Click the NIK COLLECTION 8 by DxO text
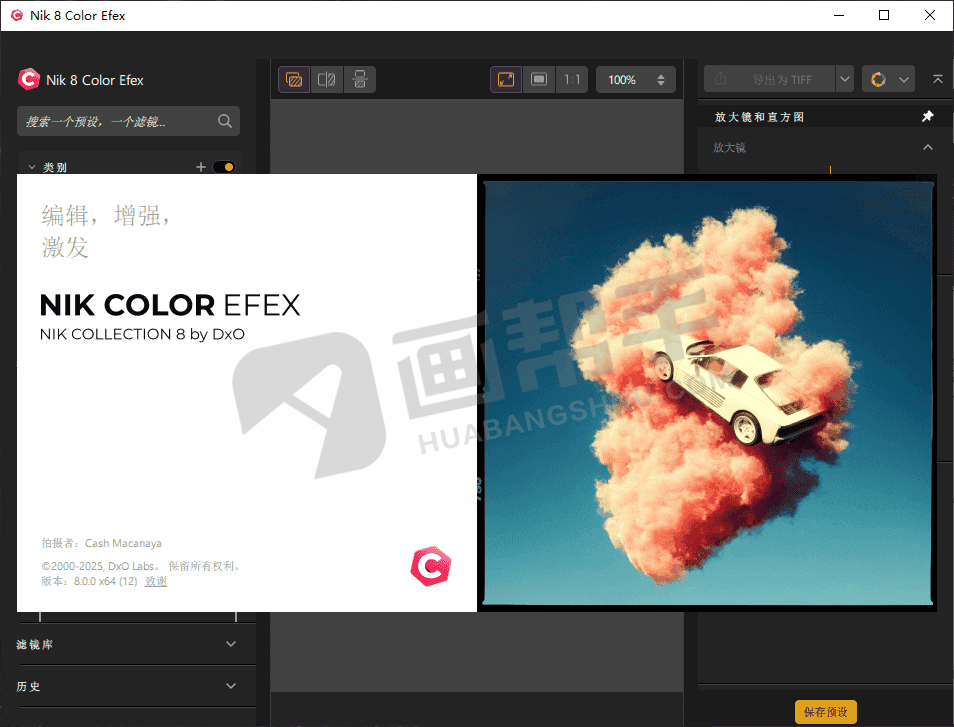Viewport: 954px width, 727px height. (x=142, y=334)
